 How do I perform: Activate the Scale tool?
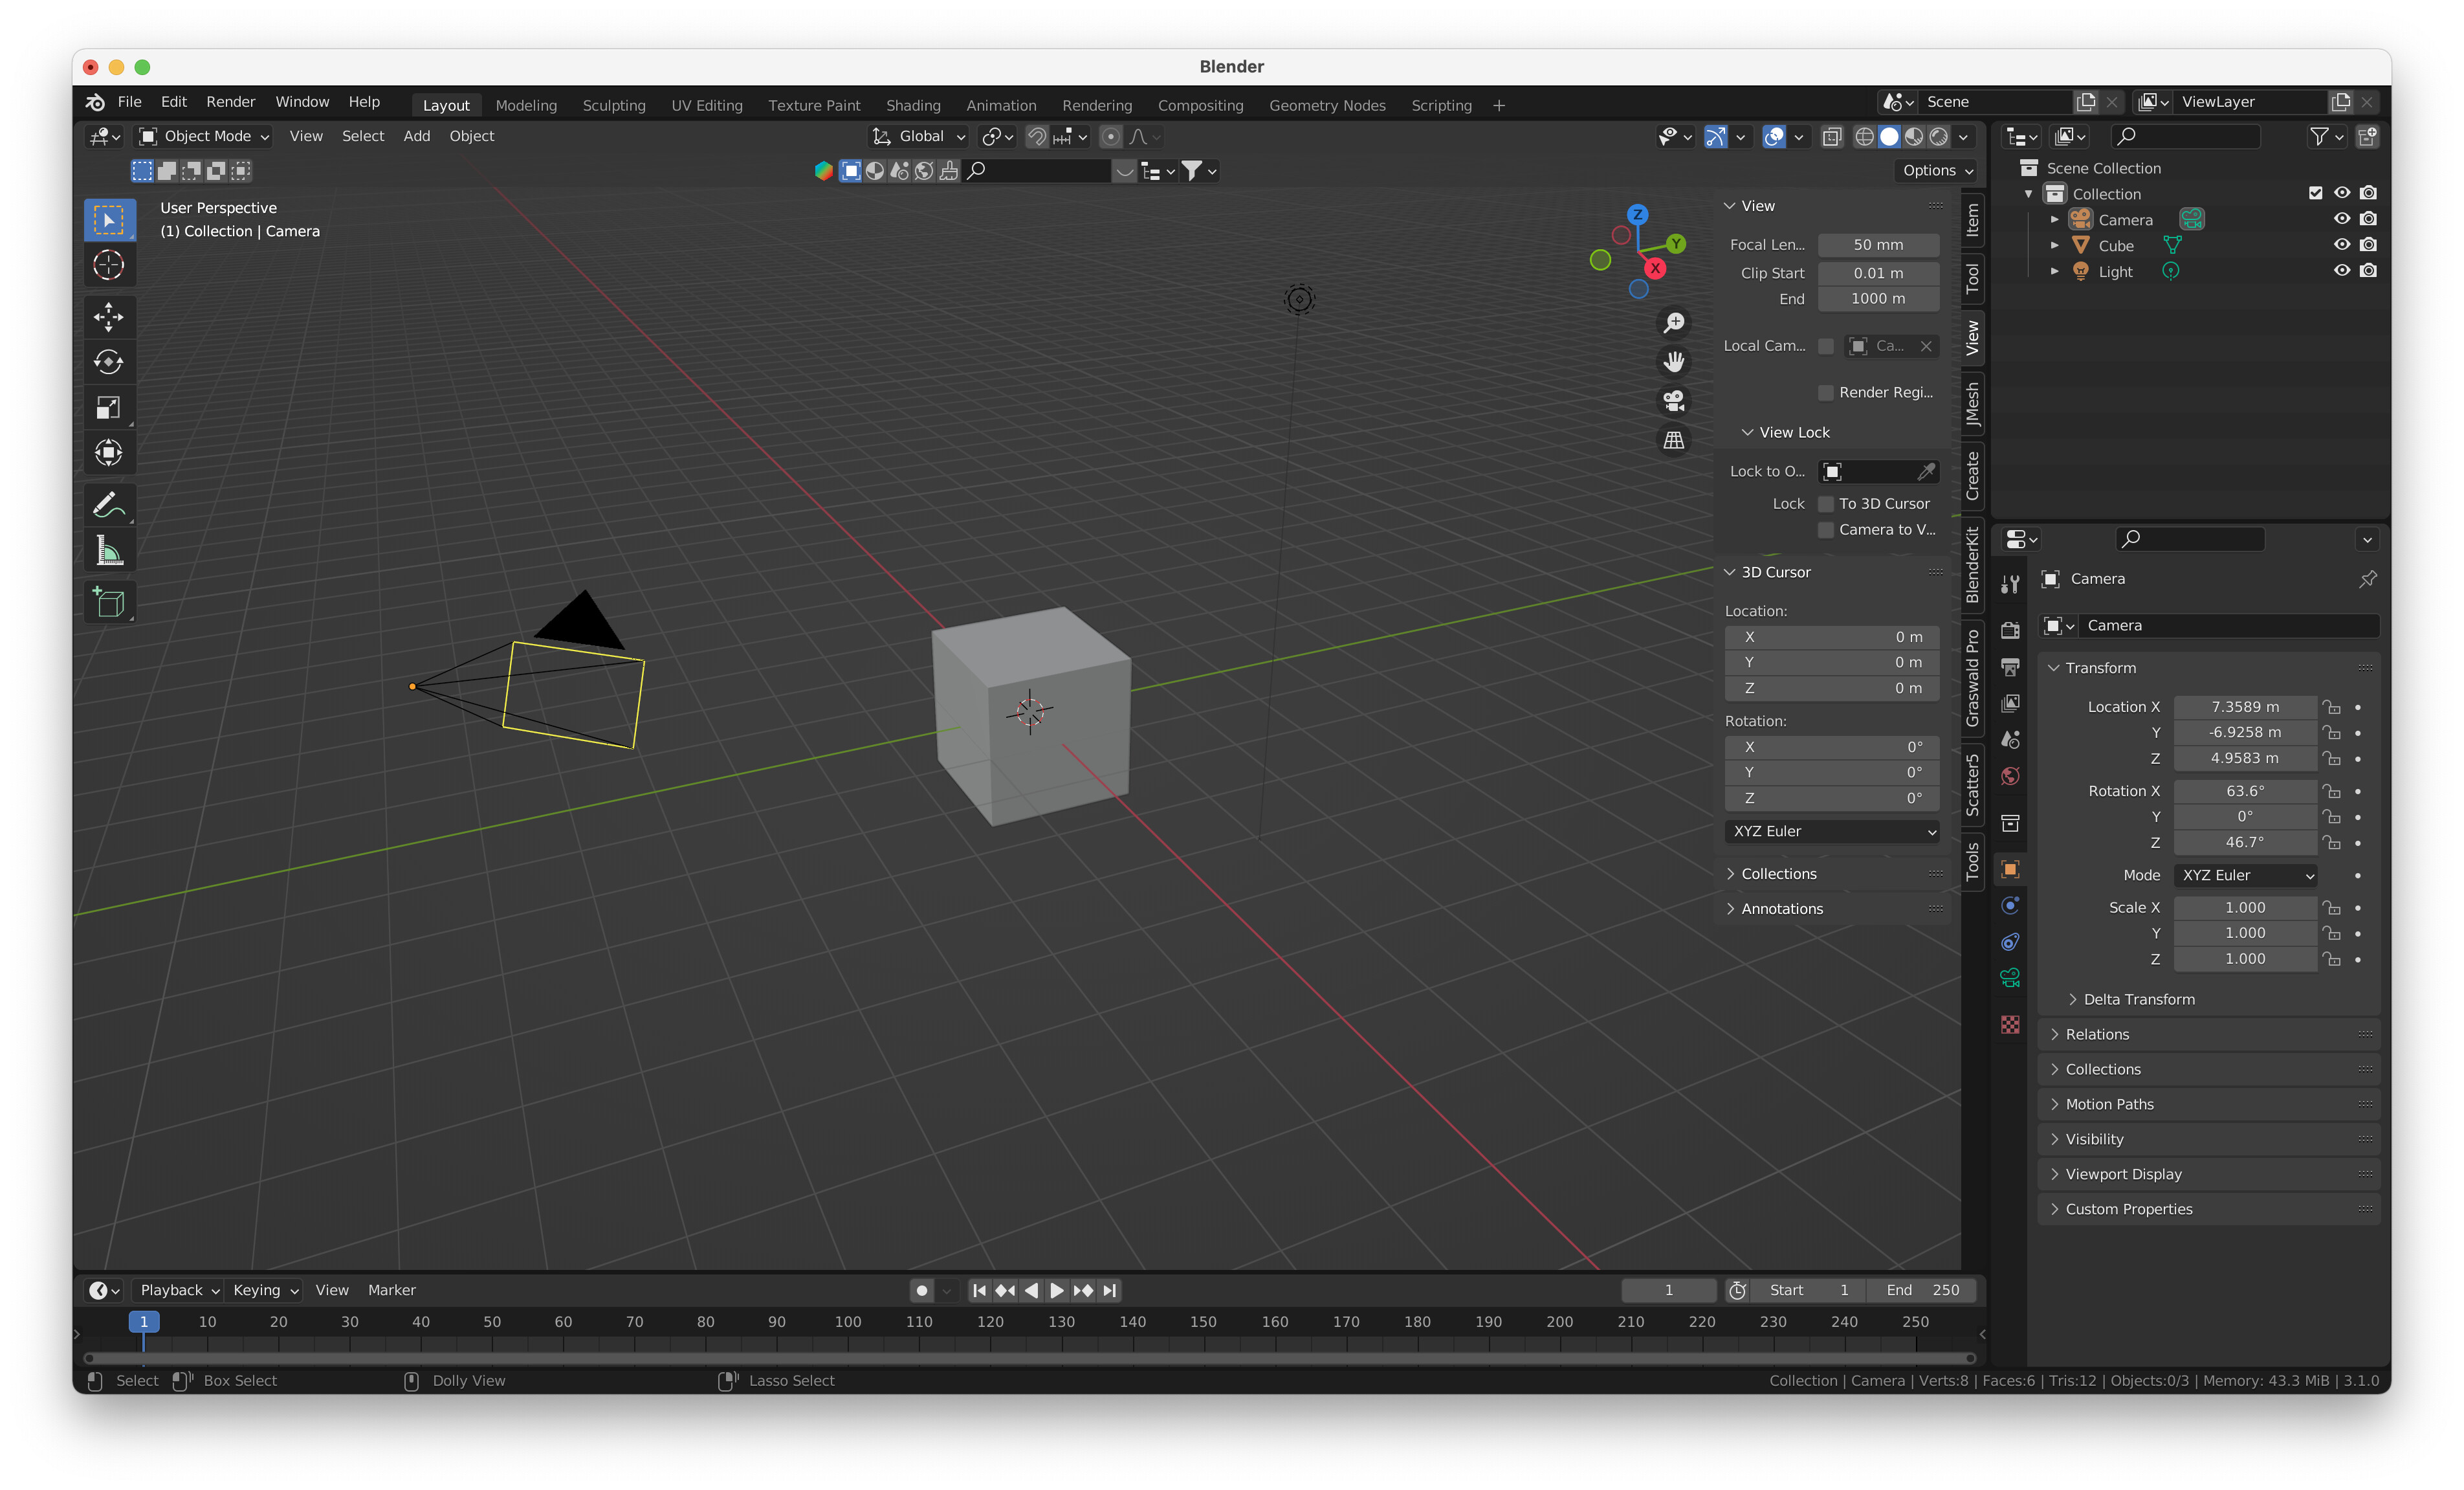(108, 407)
